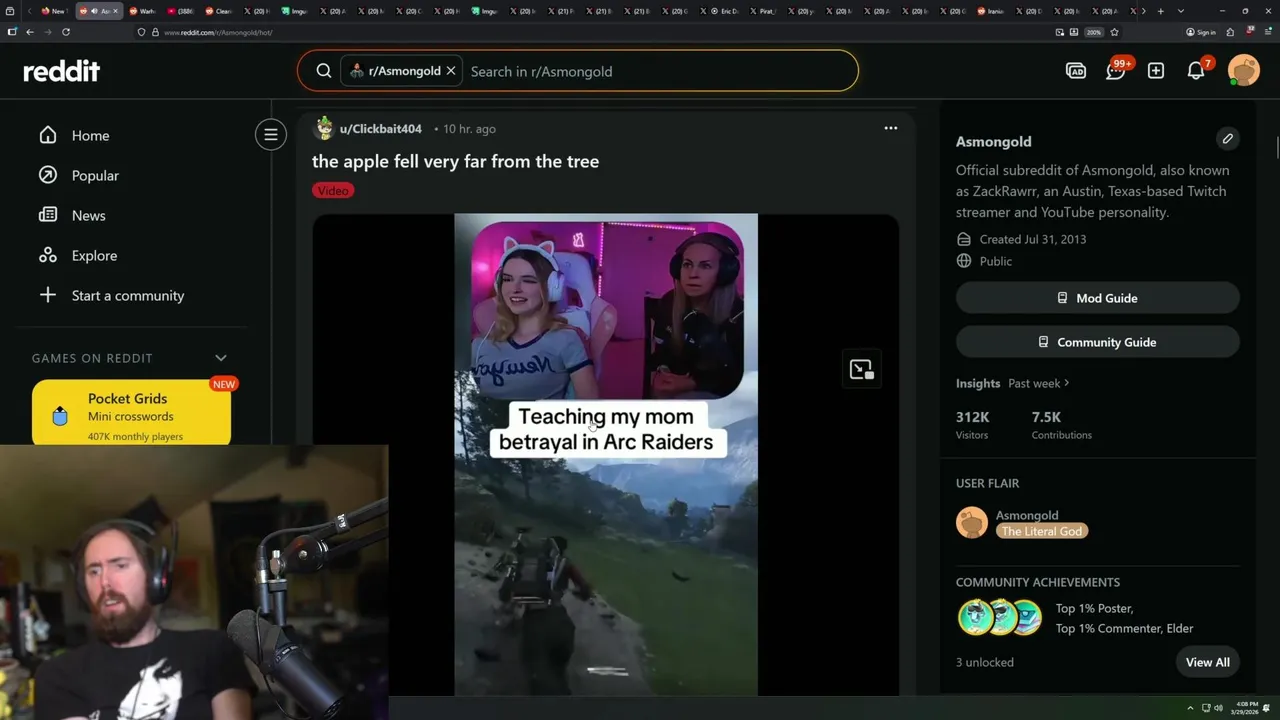This screenshot has width=1280, height=720.
Task: Open the Firefox View button
Action: point(9,11)
